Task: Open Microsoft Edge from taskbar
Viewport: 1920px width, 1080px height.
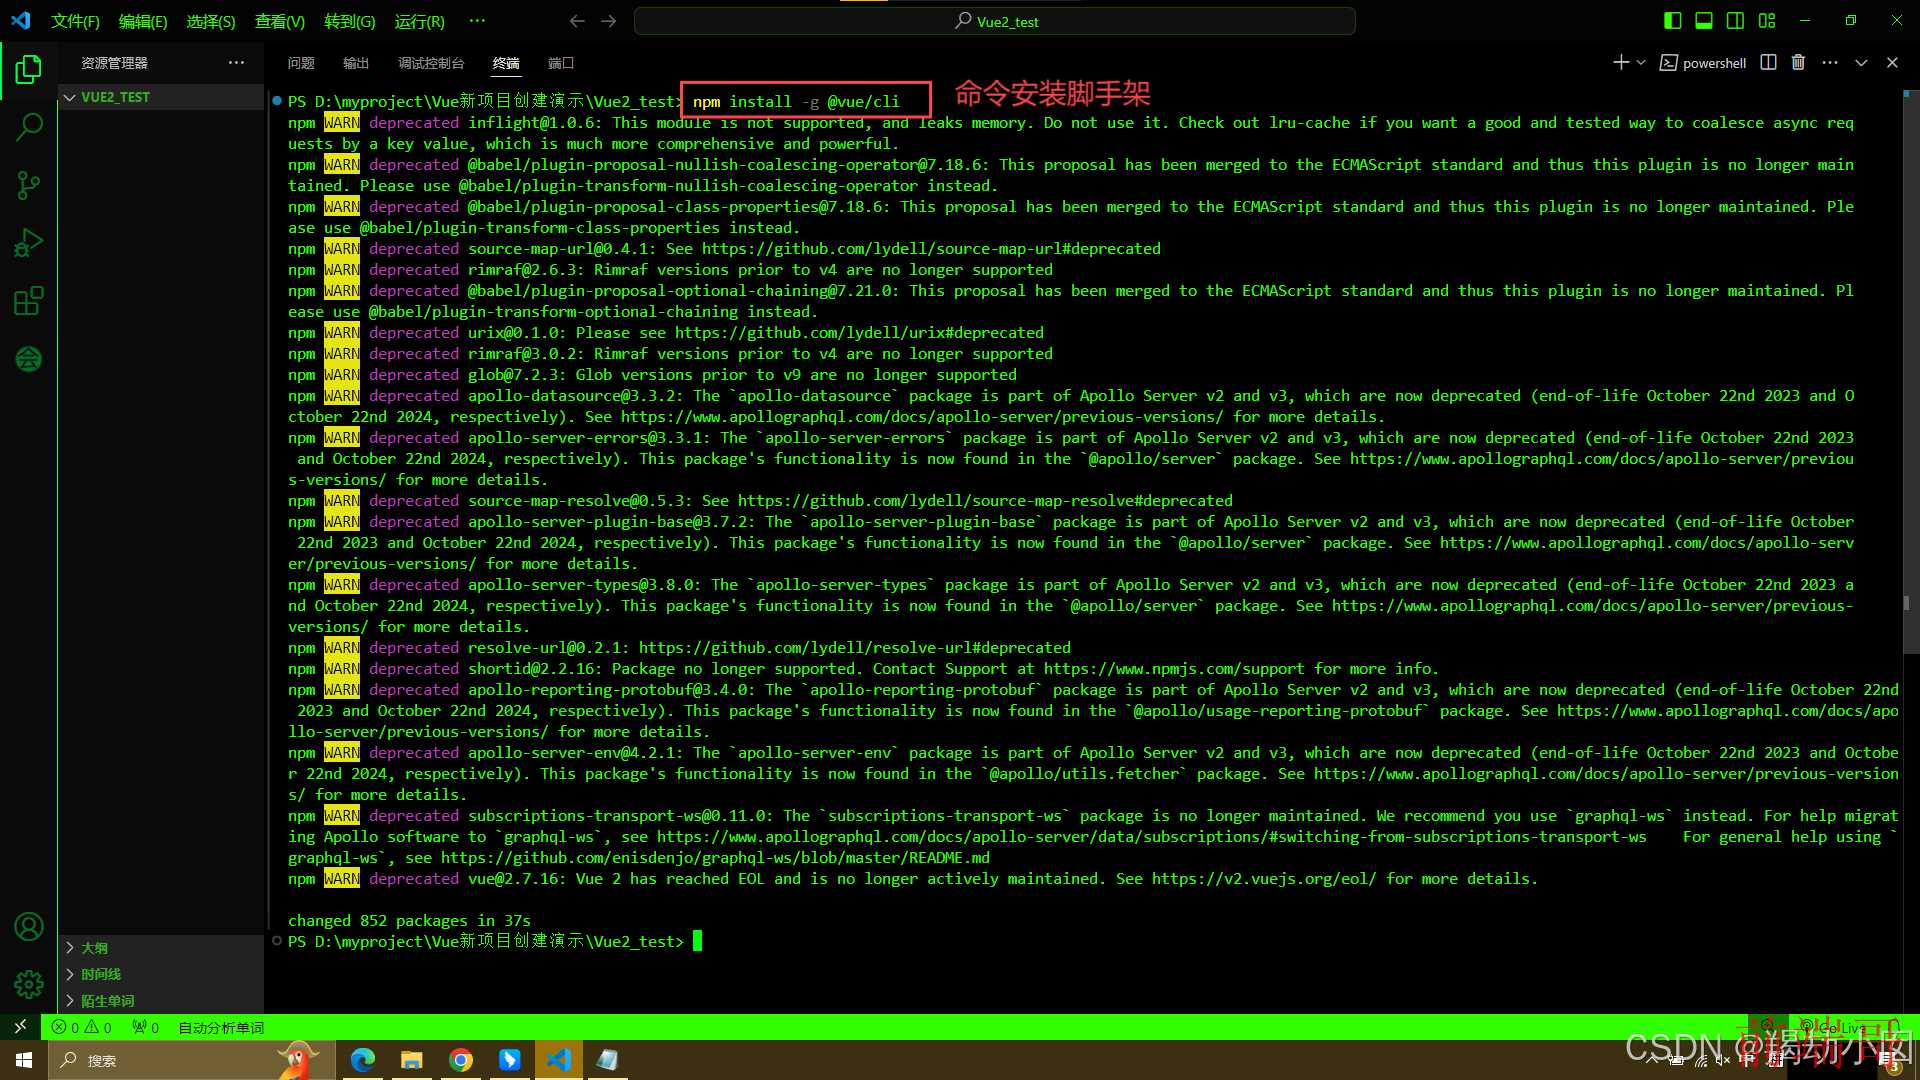Action: (x=363, y=1060)
